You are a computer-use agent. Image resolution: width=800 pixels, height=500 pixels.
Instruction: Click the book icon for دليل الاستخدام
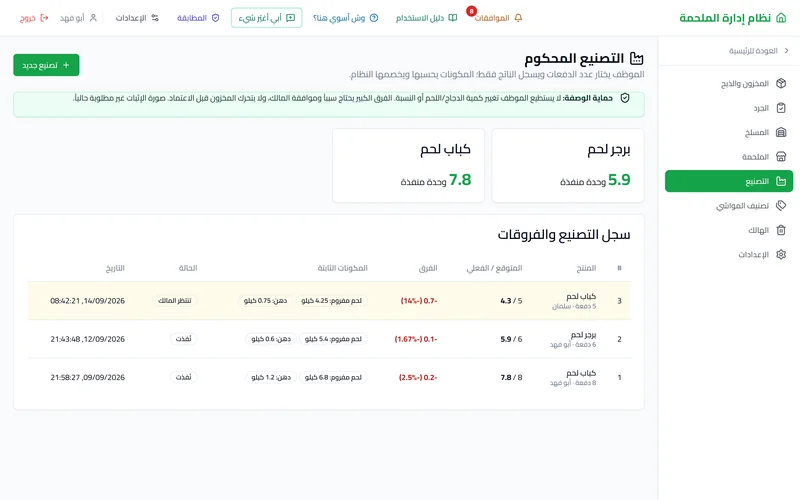pos(453,18)
